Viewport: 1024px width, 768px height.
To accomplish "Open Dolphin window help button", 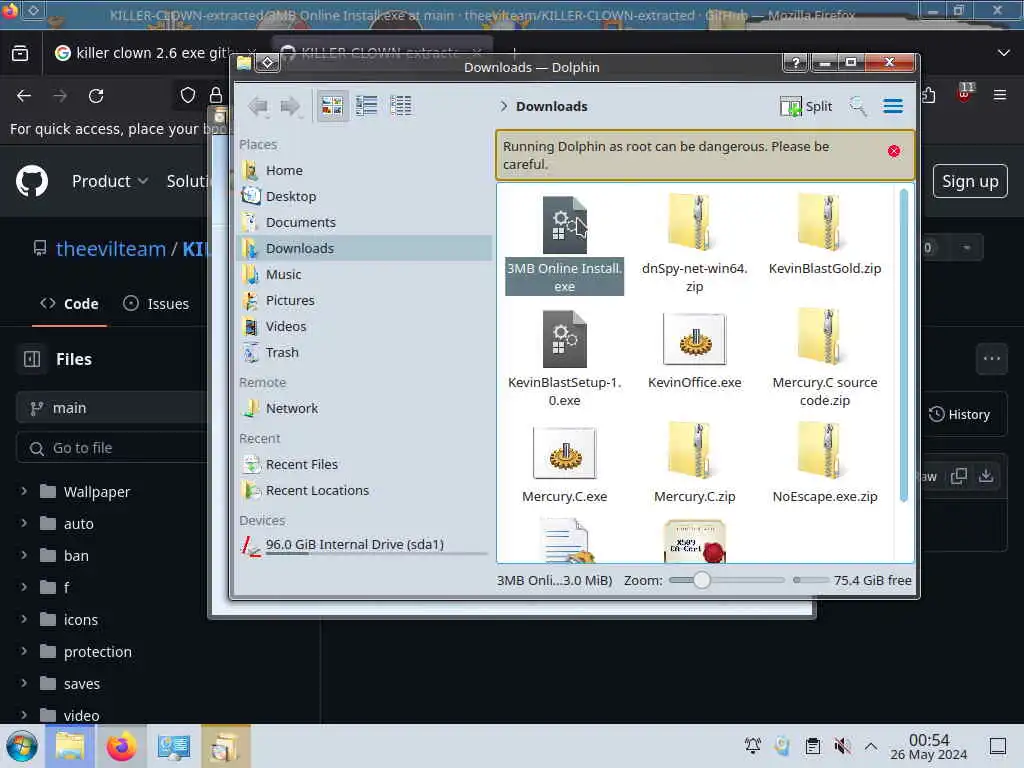I will 795,63.
